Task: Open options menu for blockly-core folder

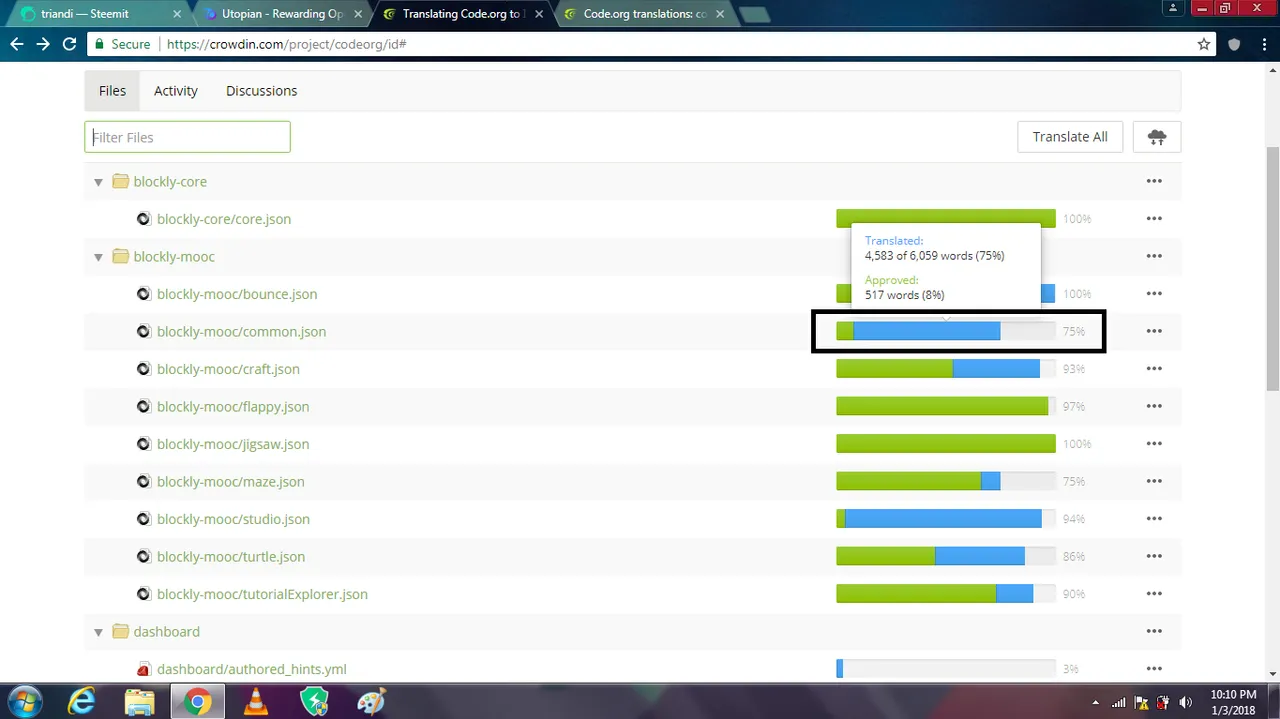Action: tap(1154, 182)
